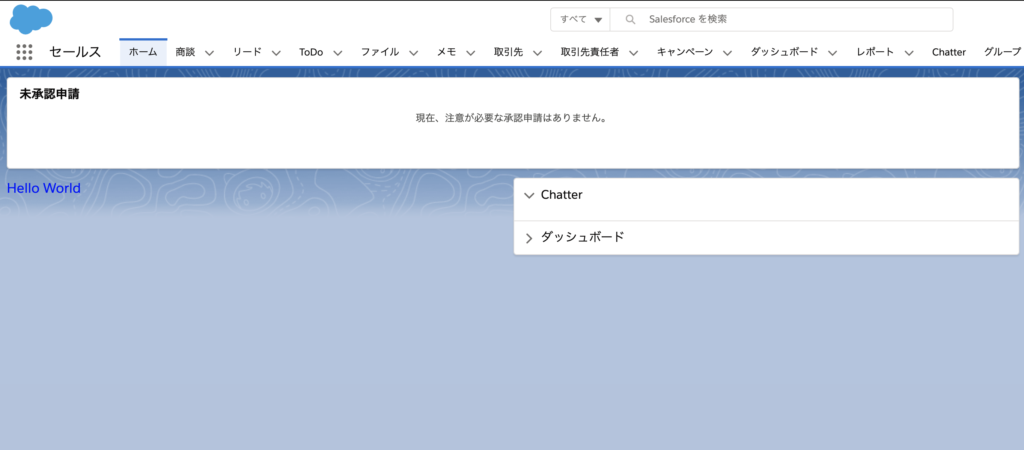
Task: Expand the キャンペーン tab dropdown chevron
Action: click(728, 53)
